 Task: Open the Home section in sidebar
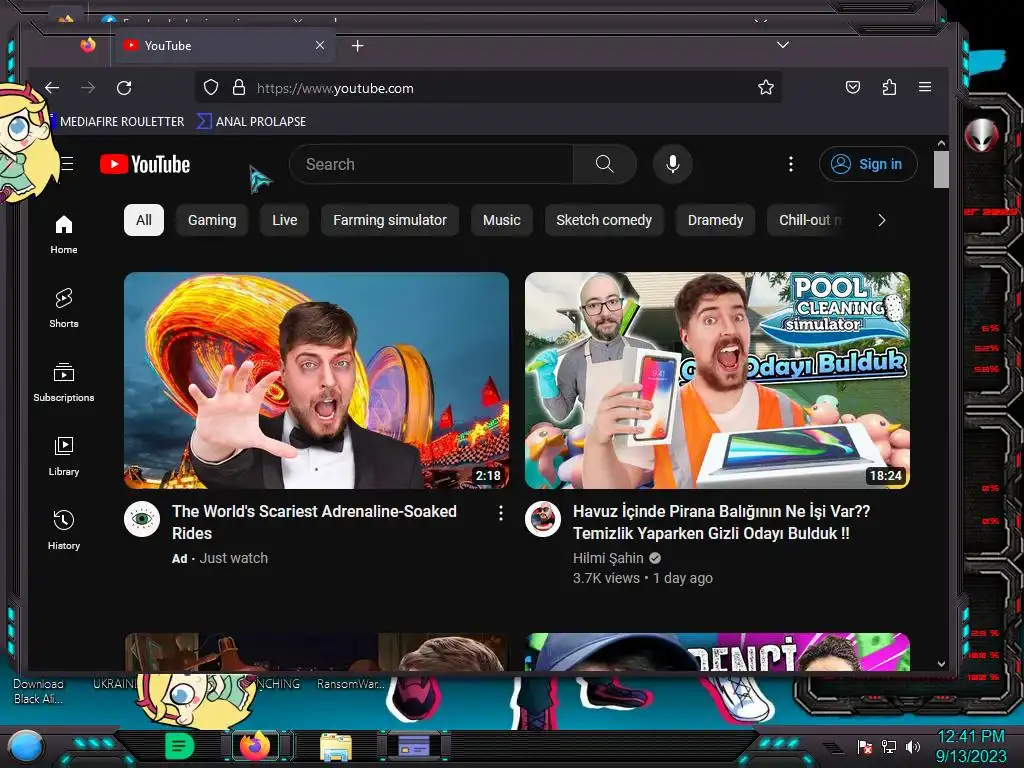tap(63, 234)
